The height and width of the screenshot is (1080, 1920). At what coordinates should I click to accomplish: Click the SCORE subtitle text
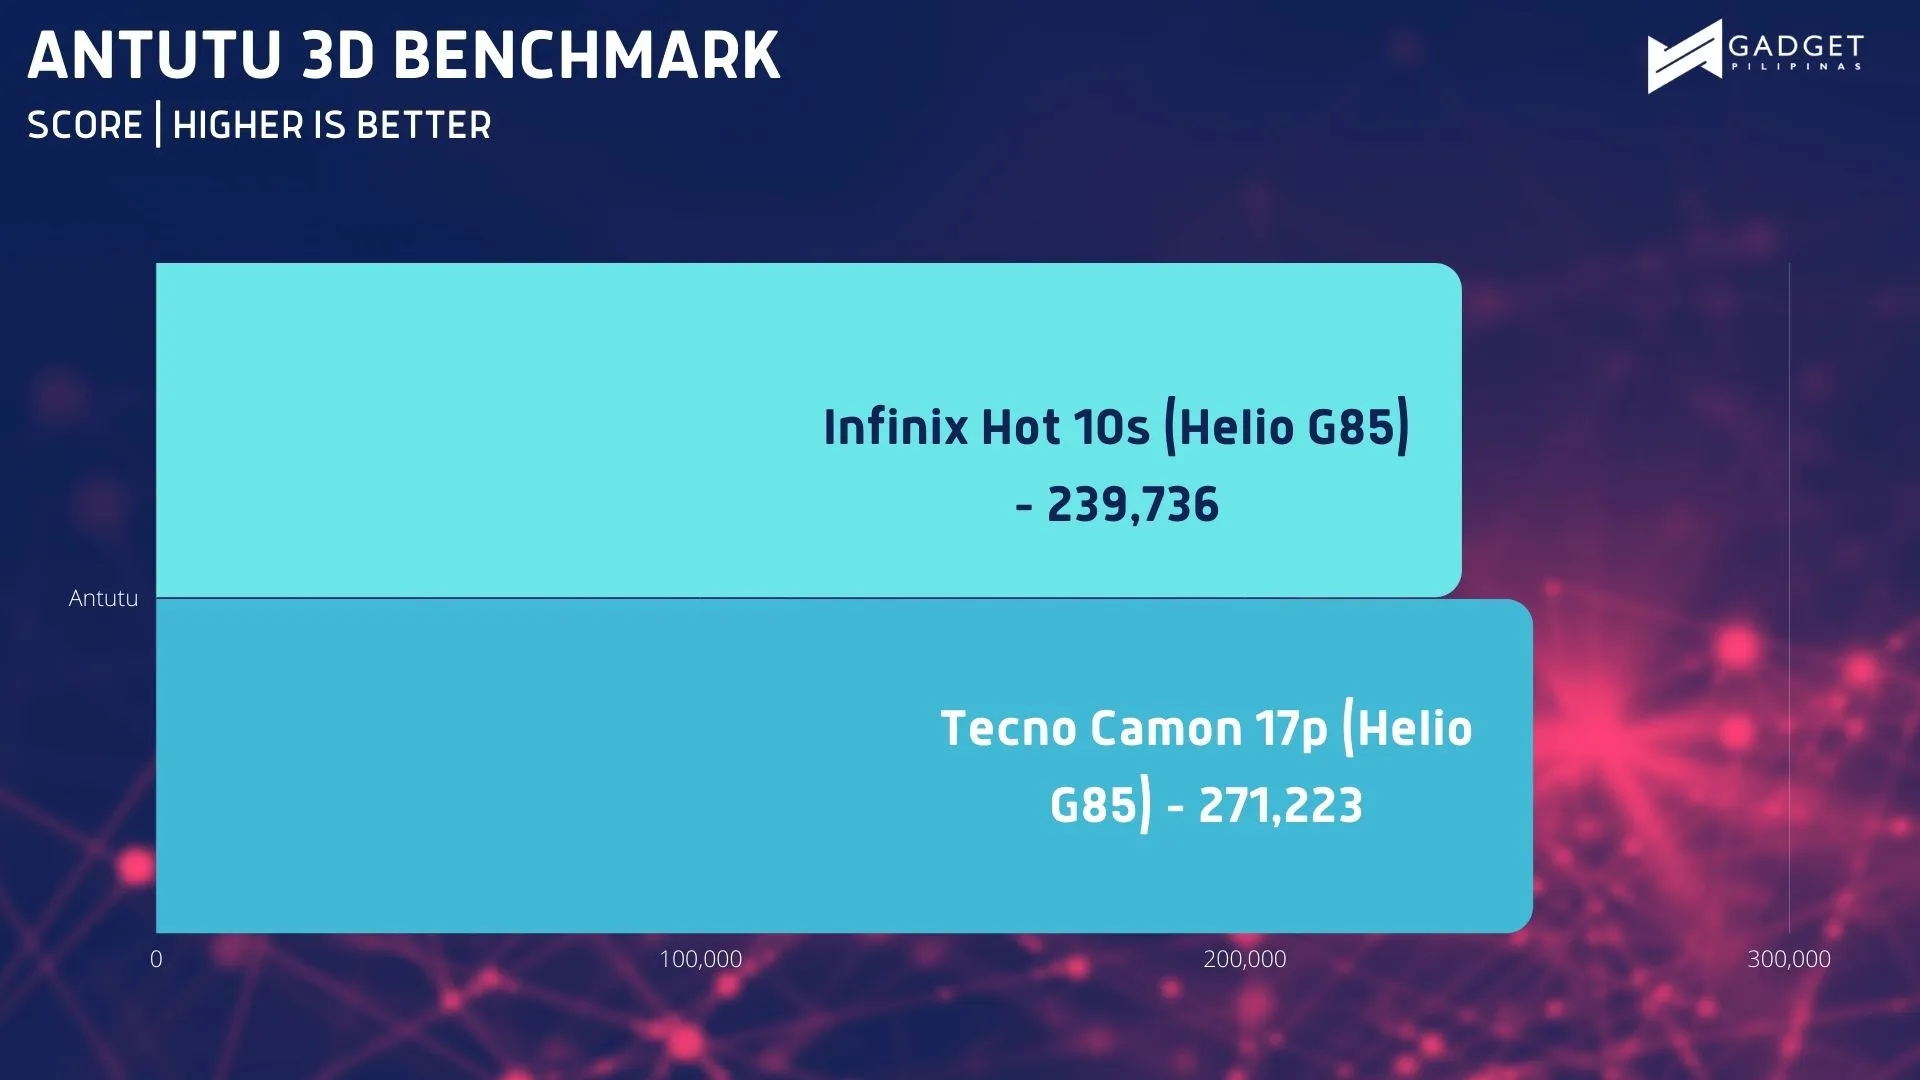coord(85,126)
